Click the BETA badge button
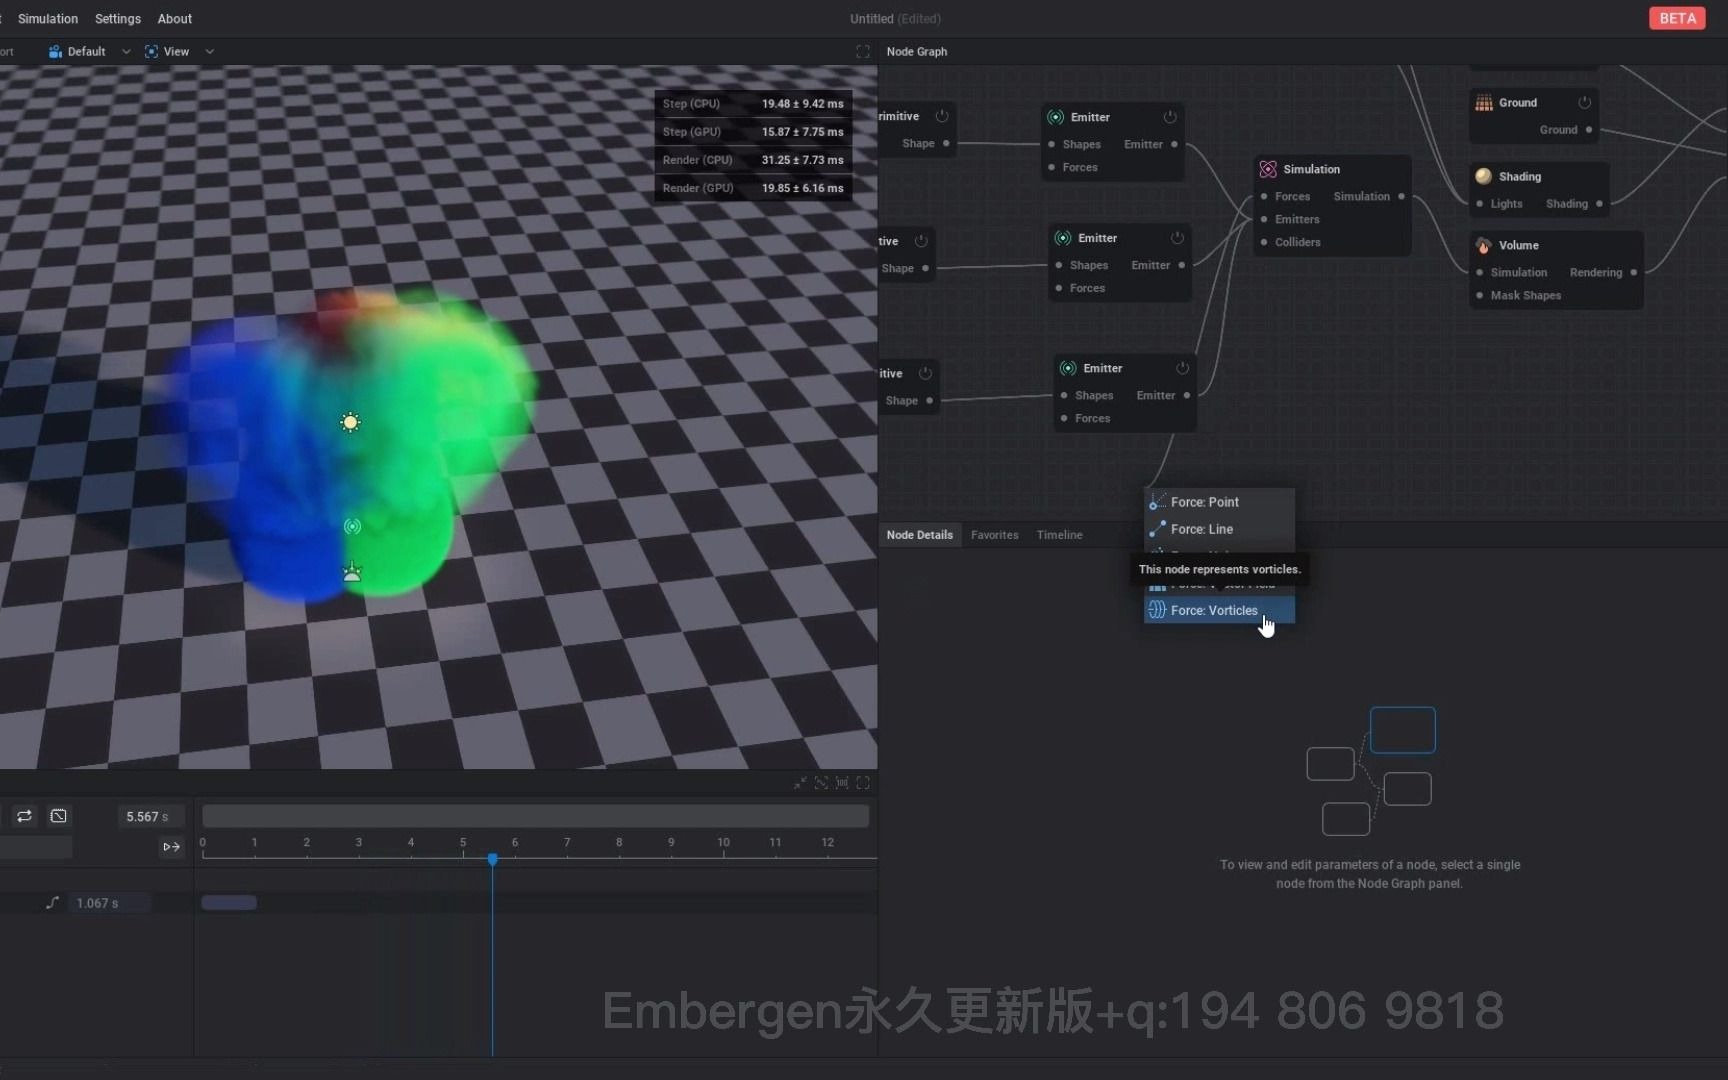This screenshot has height=1080, width=1728. 1677,18
